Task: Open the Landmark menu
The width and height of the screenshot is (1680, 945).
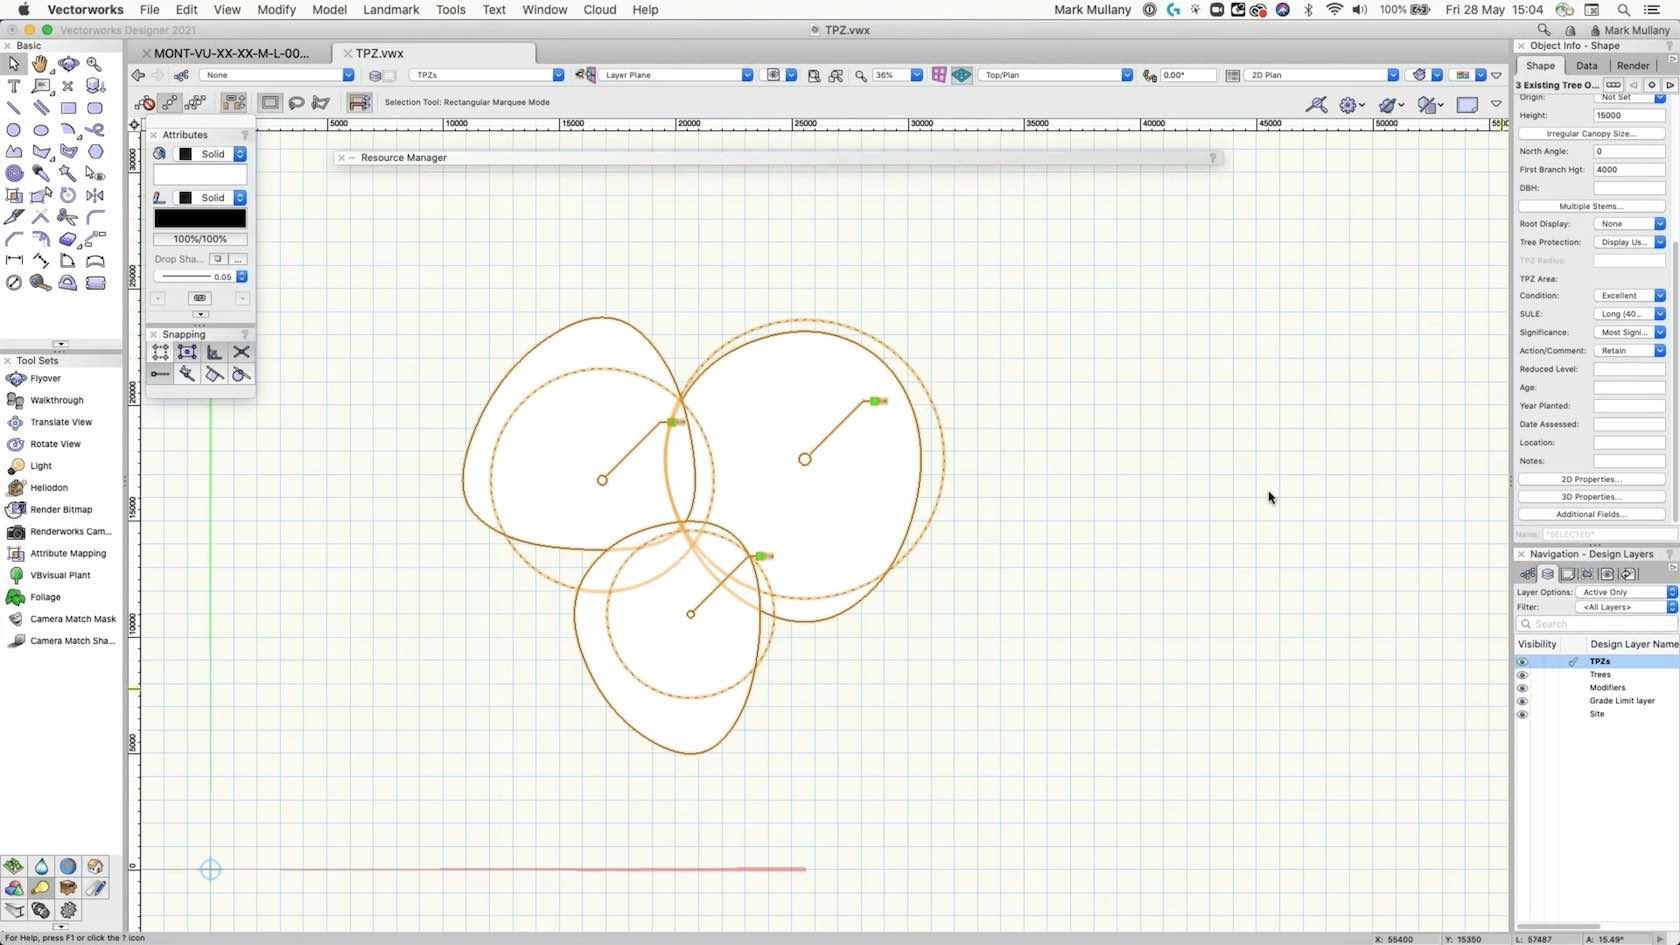Action: [390, 9]
